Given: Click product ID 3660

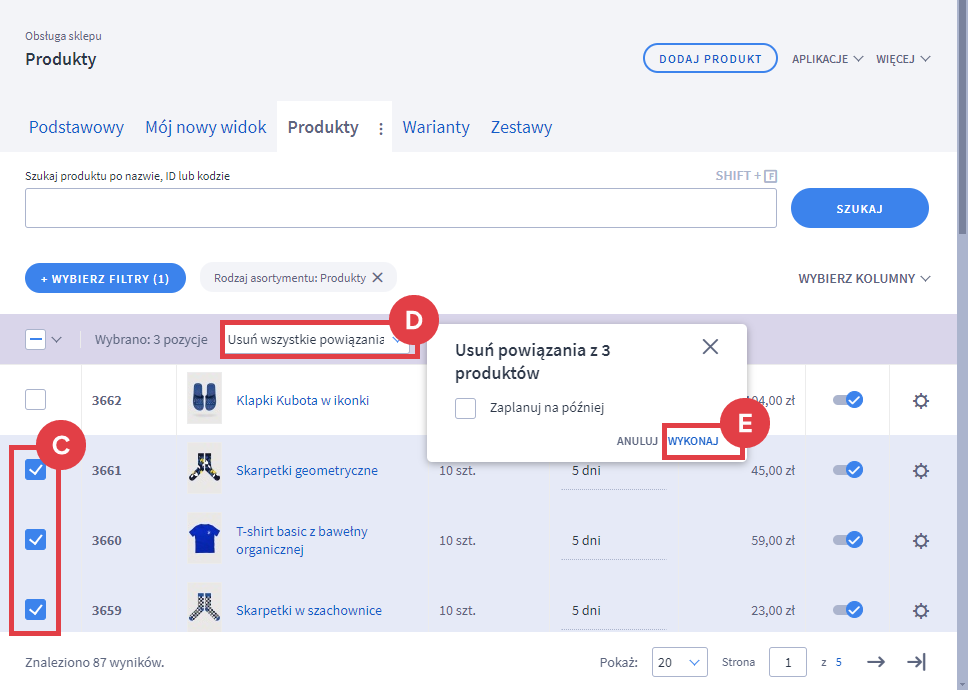Looking at the screenshot, I should point(107,541).
